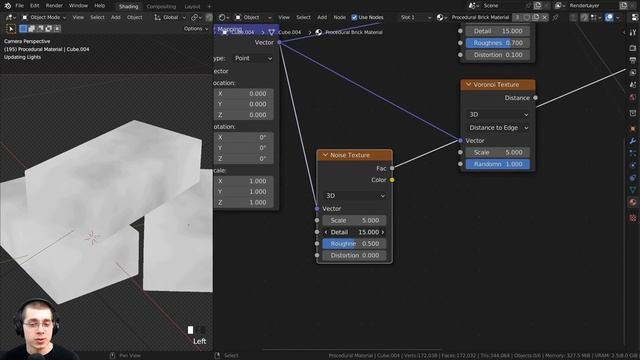Open the Global transform orientation dropdown
Image resolution: width=640 pixels, height=360 pixels.
(170, 17)
